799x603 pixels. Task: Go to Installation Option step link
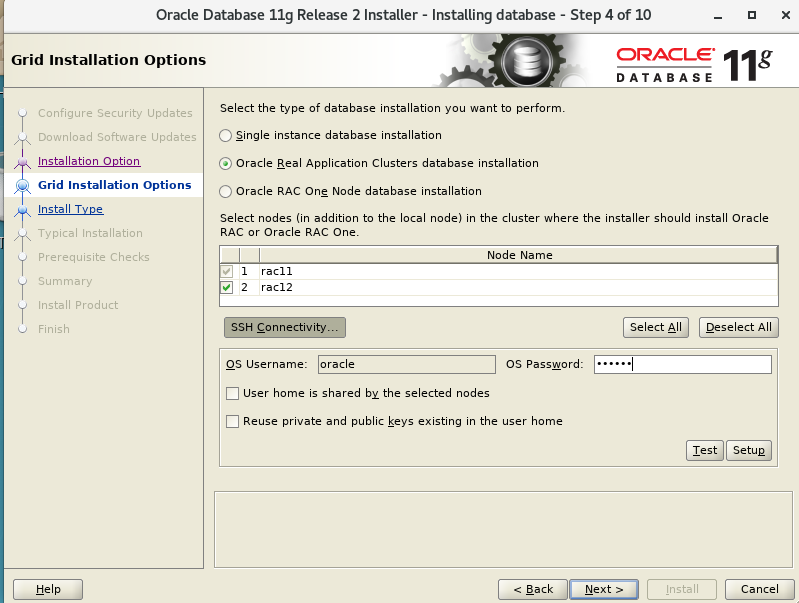click(89, 161)
